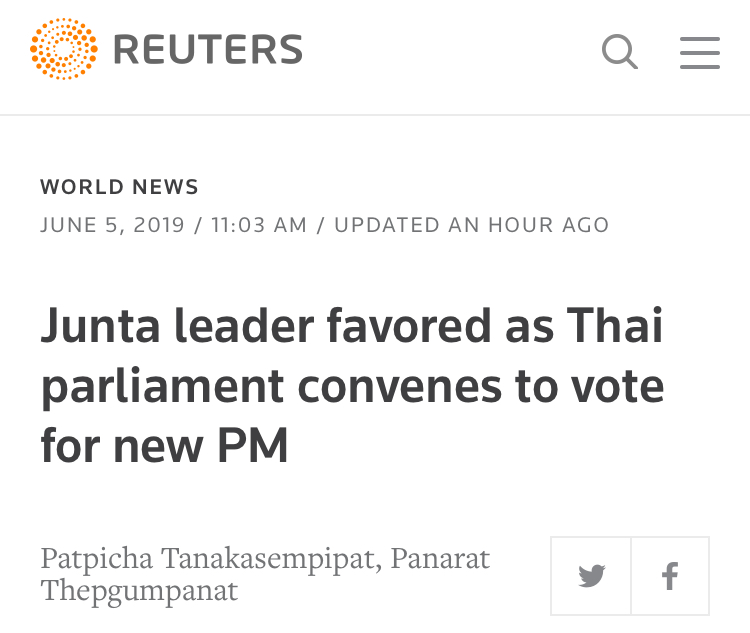This screenshot has height=633, width=750.
Task: Click headline line 'for new PM'
Action: click(x=164, y=445)
